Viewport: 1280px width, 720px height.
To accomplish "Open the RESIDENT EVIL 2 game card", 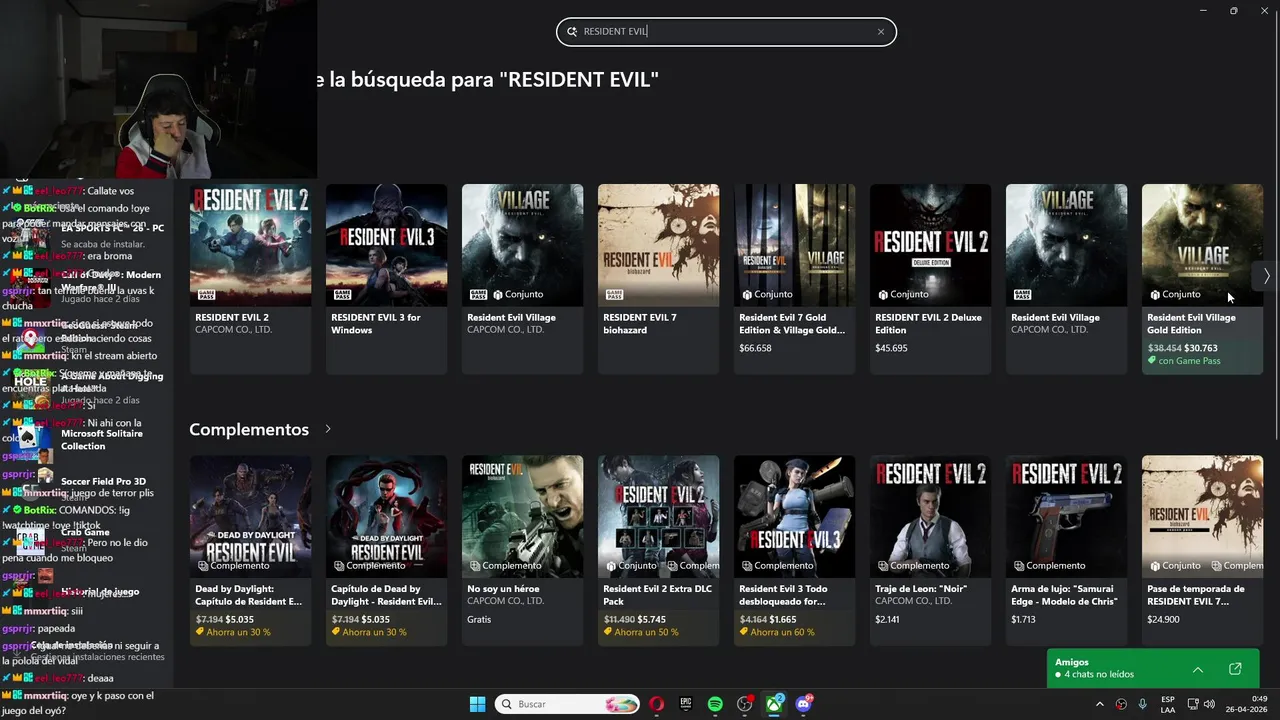I will pos(250,279).
